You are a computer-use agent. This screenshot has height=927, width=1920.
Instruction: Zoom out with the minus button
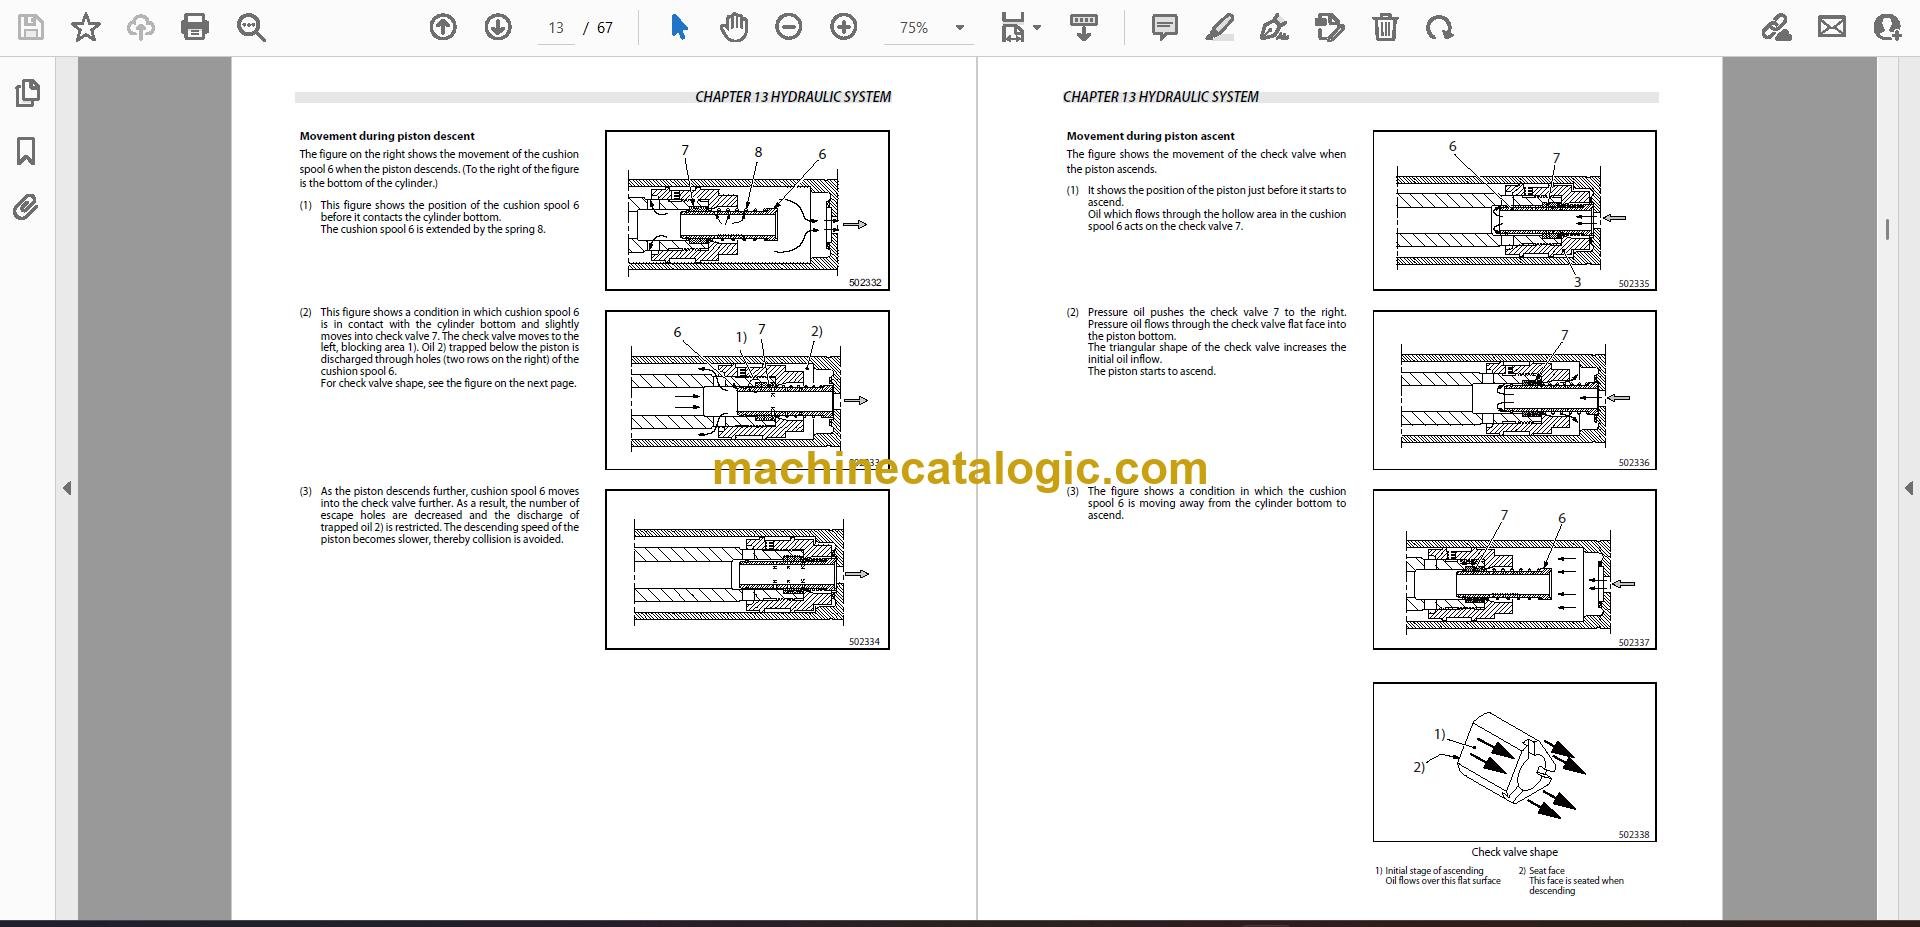789,27
